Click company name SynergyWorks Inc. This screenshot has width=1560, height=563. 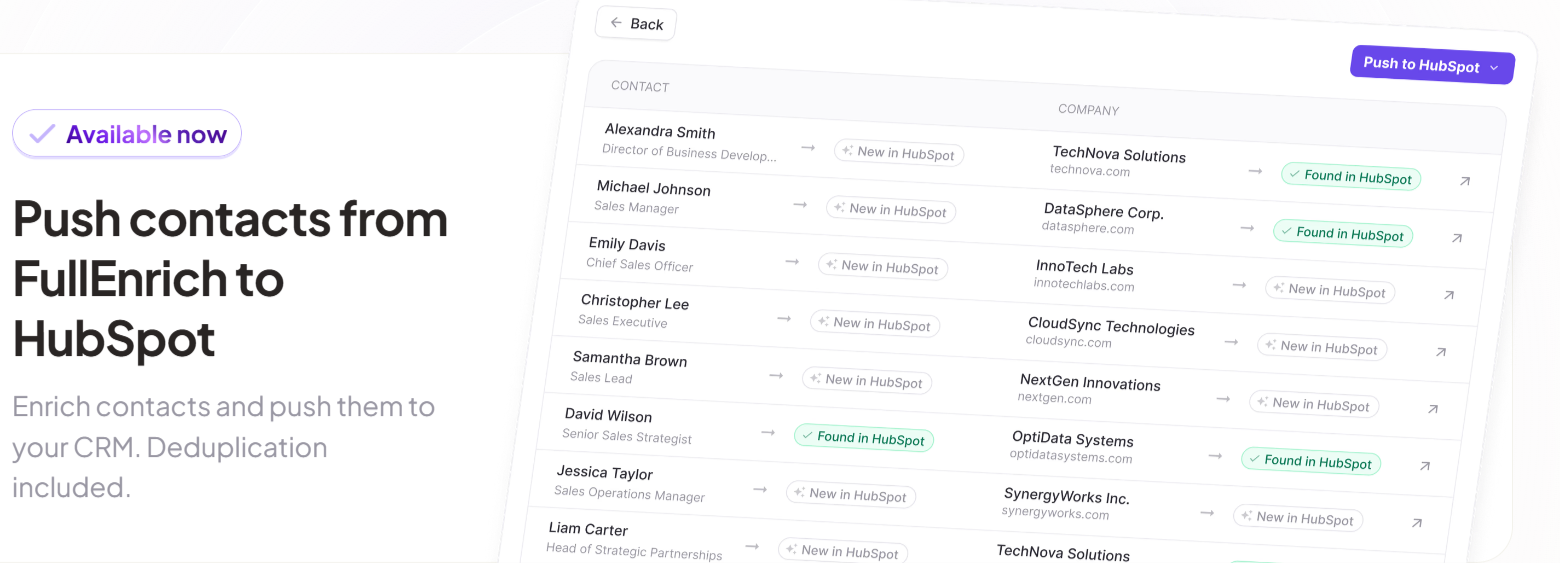coord(1067,497)
